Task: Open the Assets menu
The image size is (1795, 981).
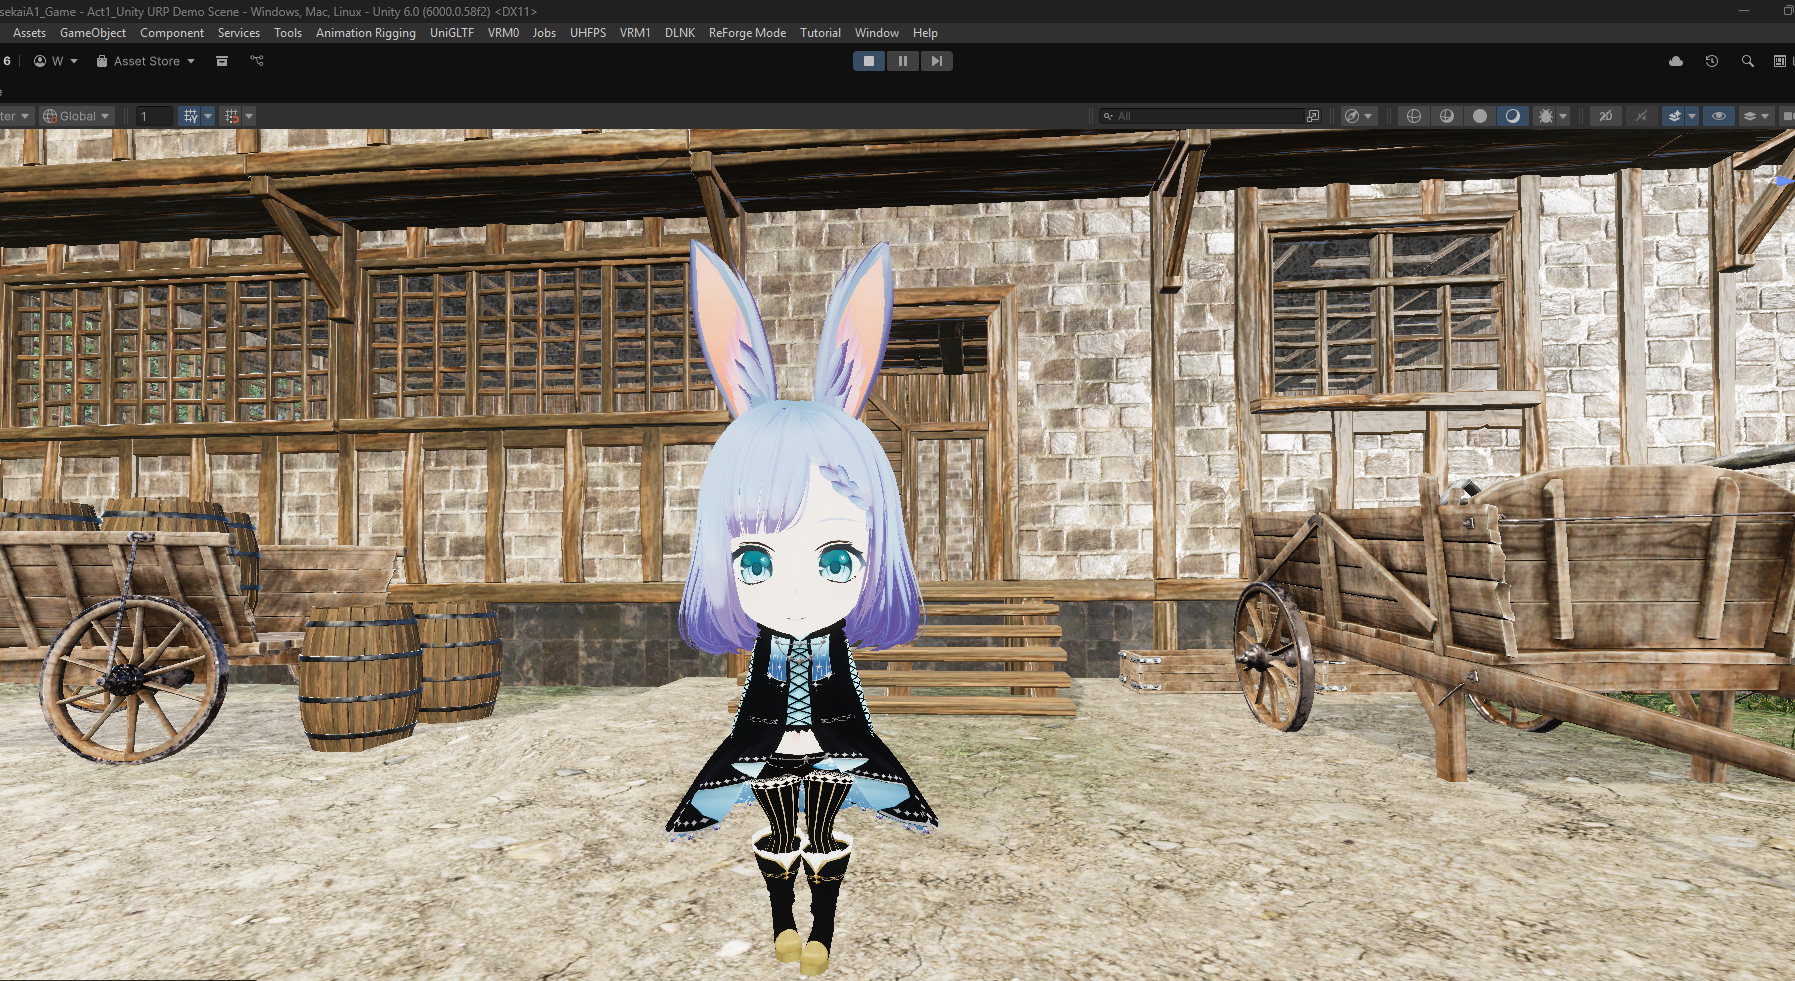Action: coord(29,33)
